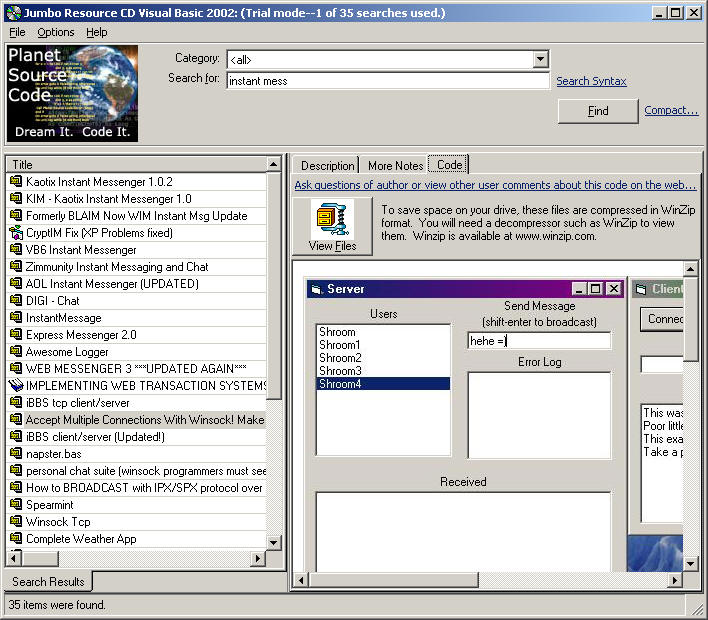This screenshot has height=620, width=708.
Task: Click code panel horizontal scroll left arrow
Action: click(x=301, y=580)
